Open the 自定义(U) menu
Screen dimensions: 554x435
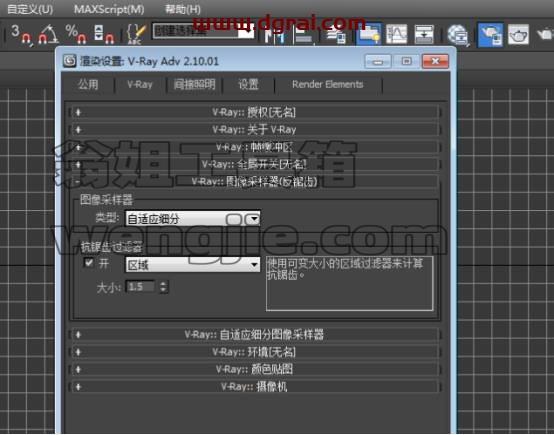pyautogui.click(x=30, y=9)
